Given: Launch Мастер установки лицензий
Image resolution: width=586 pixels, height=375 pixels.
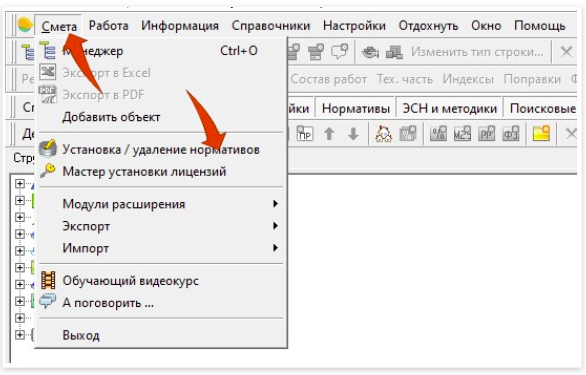Looking at the screenshot, I should 161,172.
